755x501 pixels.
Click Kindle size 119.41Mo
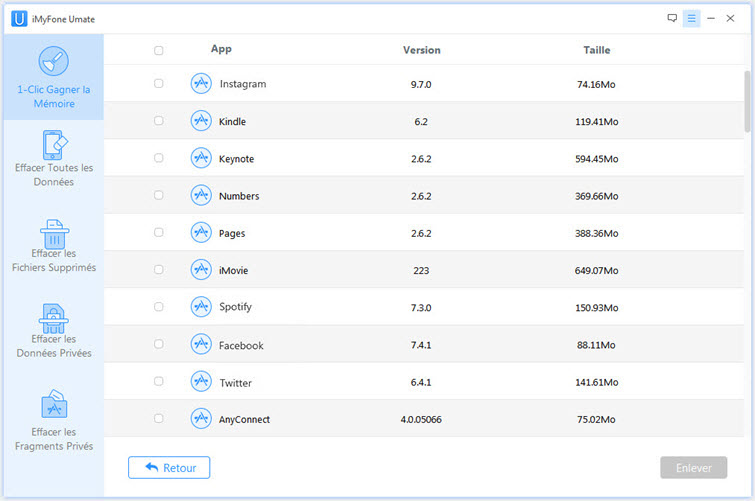597,122
